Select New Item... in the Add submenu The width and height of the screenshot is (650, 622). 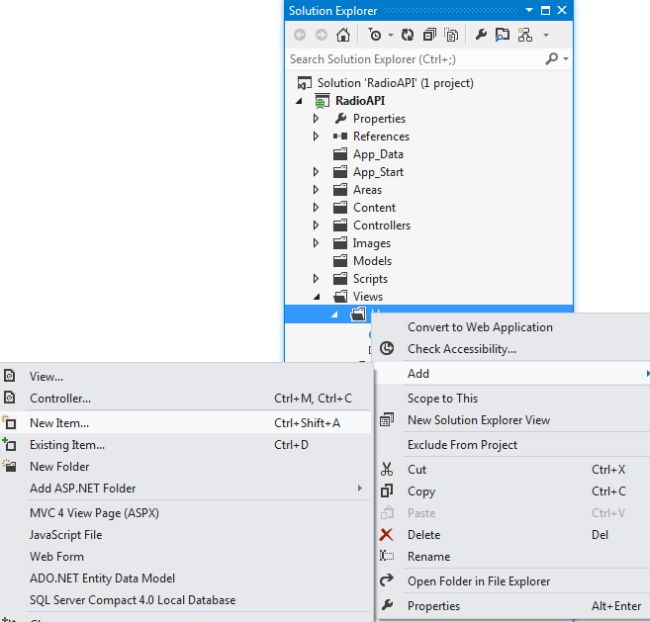pyautogui.click(x=186, y=423)
